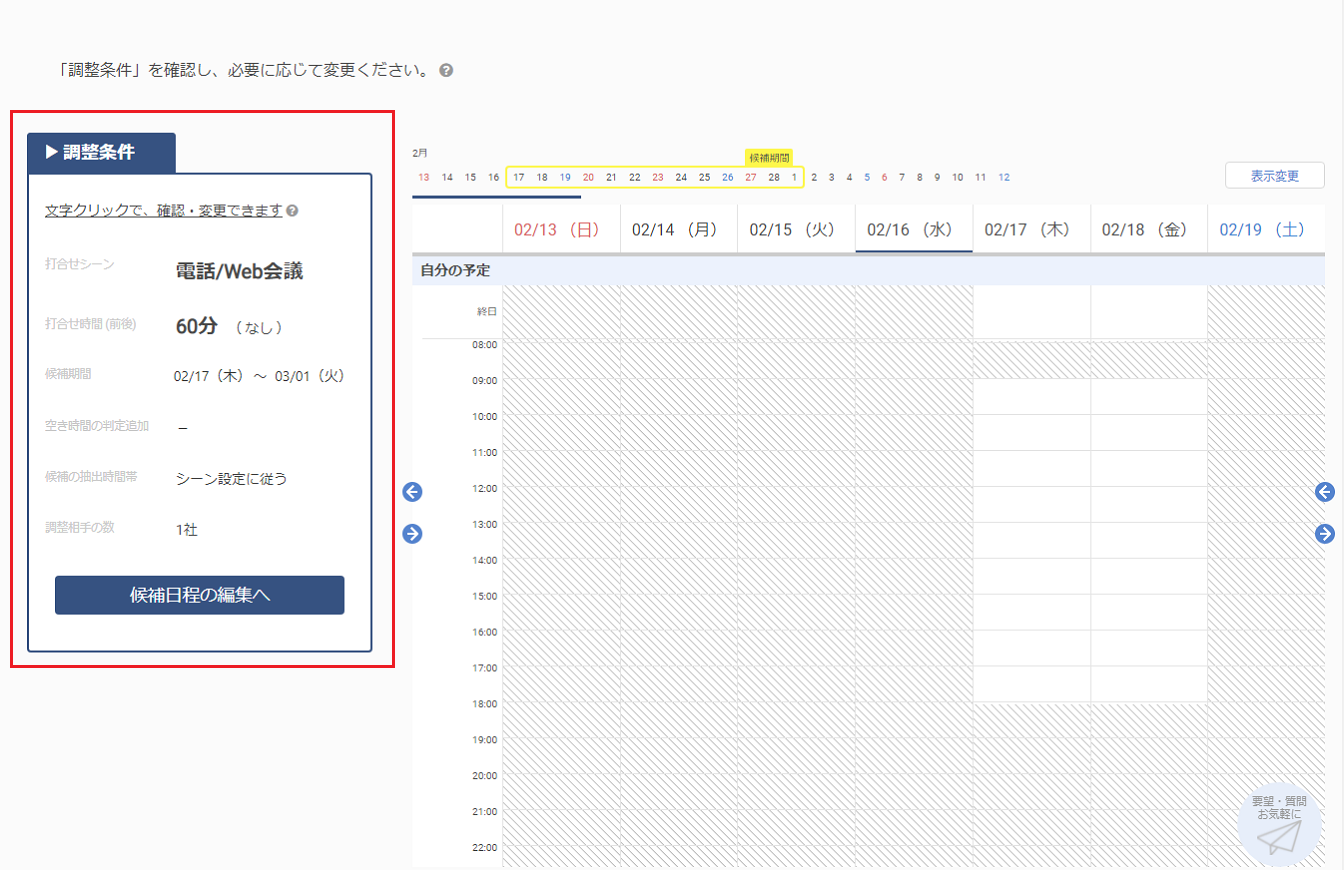Screen dimensions: 1344x870
Task: Click right arrow on calendar's right edge
Action: click(x=1325, y=534)
